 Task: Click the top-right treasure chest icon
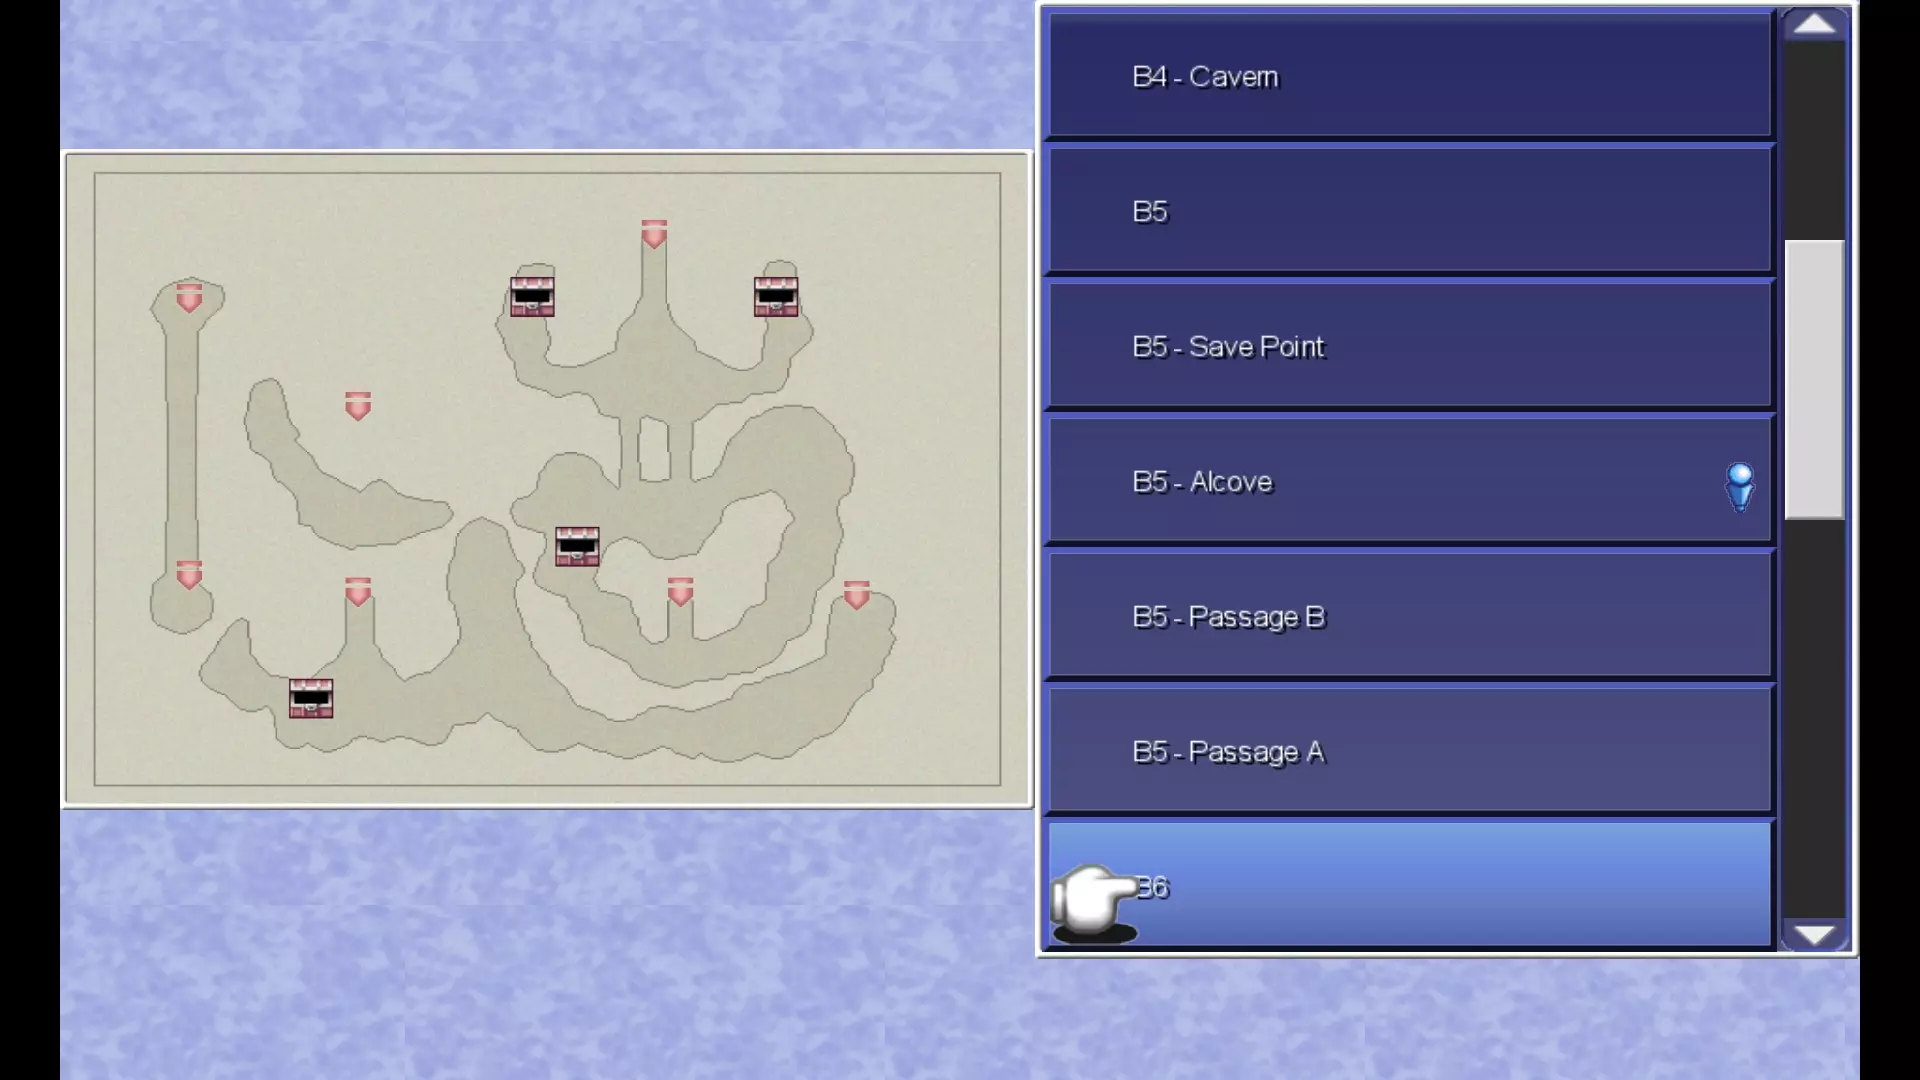[x=776, y=297]
